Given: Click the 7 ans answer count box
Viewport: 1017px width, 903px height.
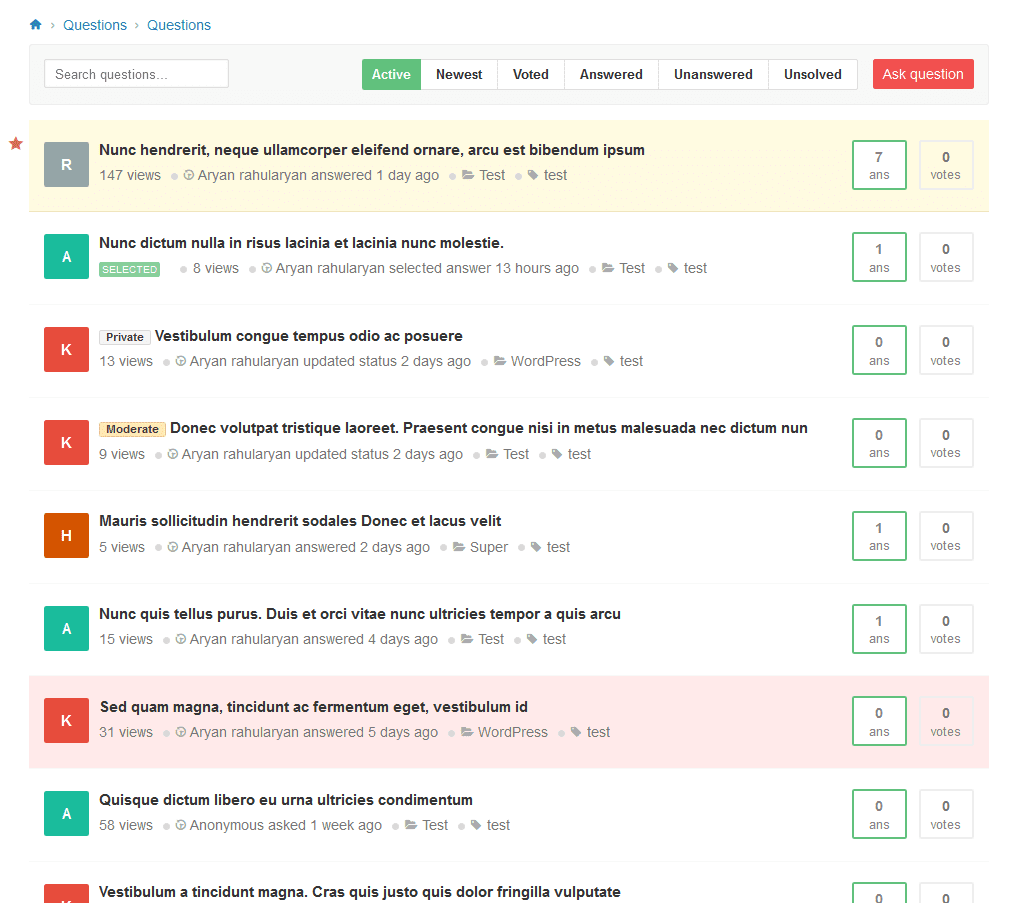Looking at the screenshot, I should point(878,165).
